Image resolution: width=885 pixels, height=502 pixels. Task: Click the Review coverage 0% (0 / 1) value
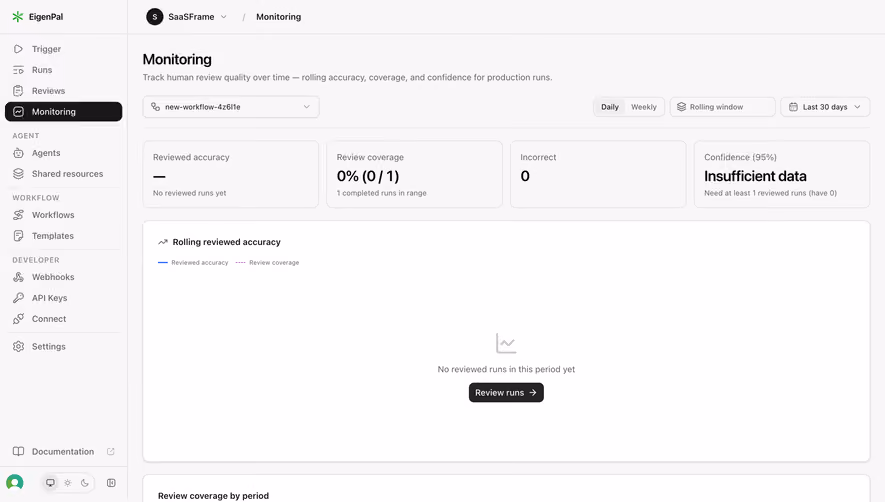pos(368,176)
